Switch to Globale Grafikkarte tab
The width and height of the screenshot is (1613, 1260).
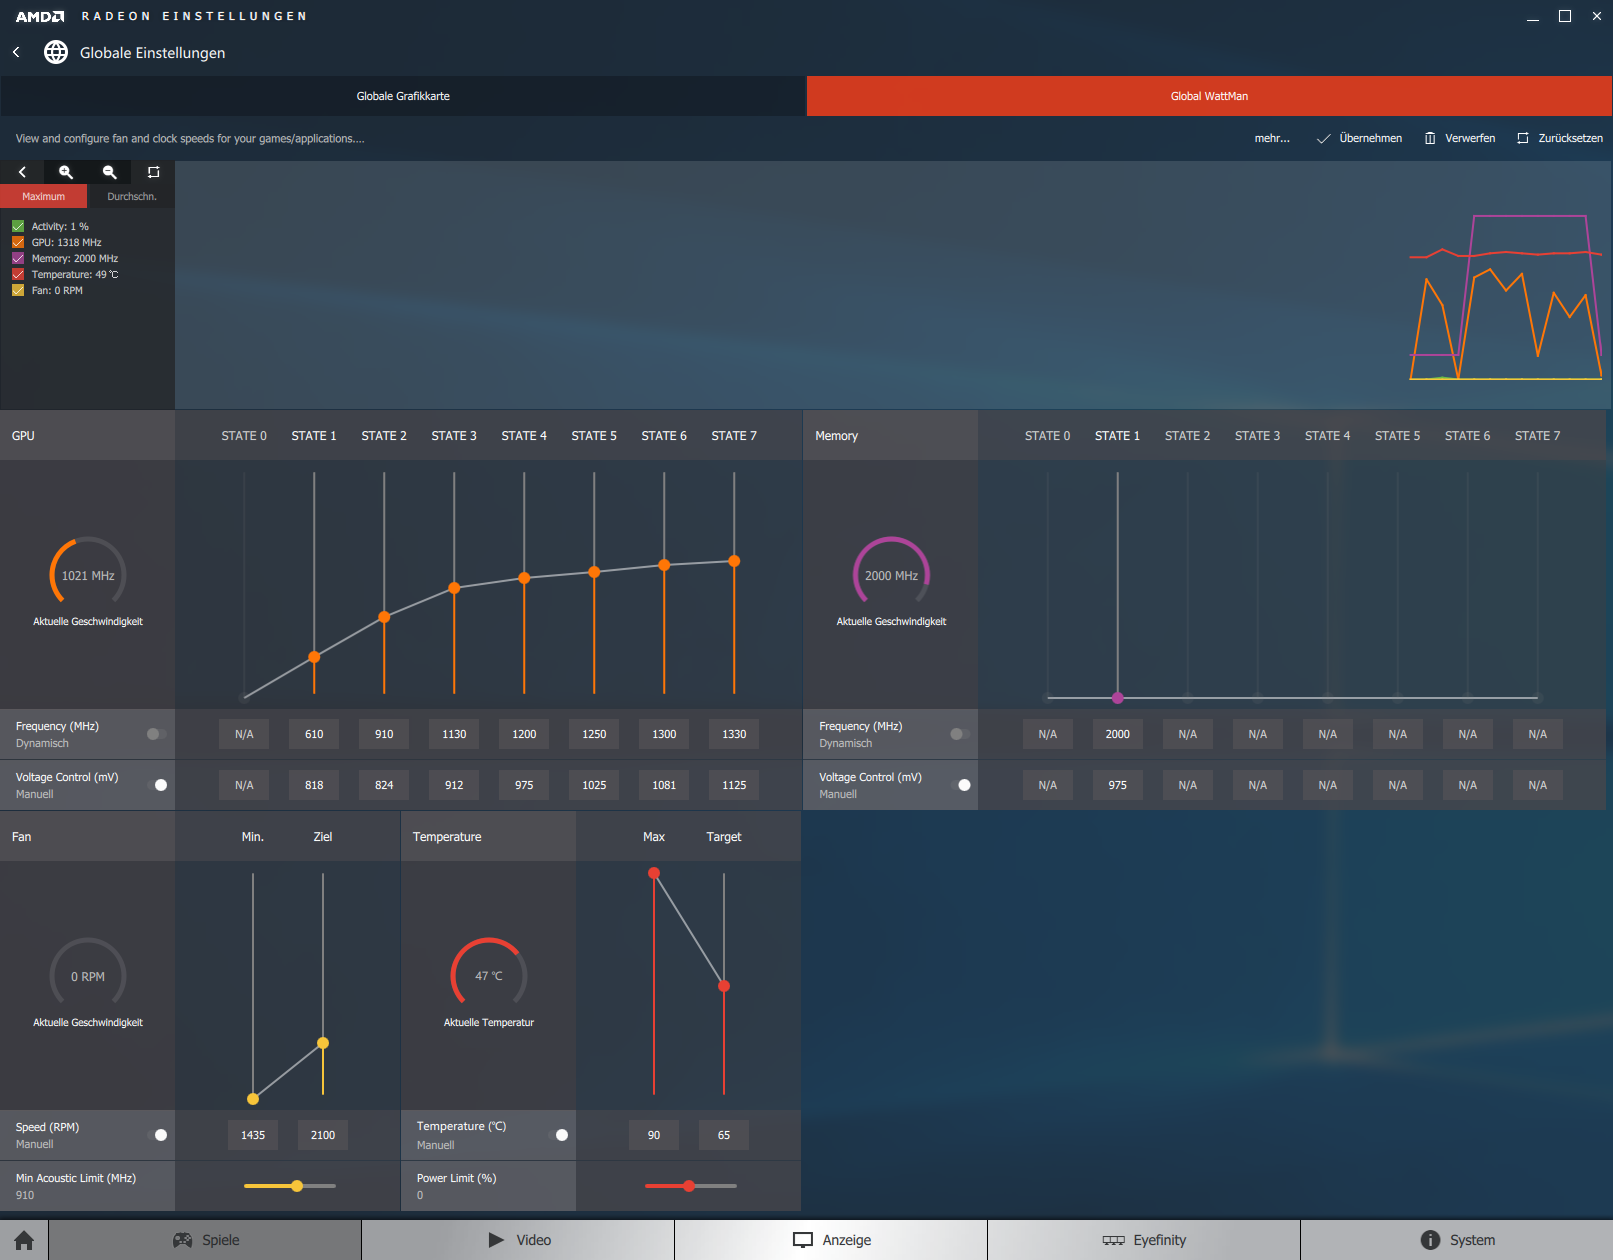(x=403, y=96)
